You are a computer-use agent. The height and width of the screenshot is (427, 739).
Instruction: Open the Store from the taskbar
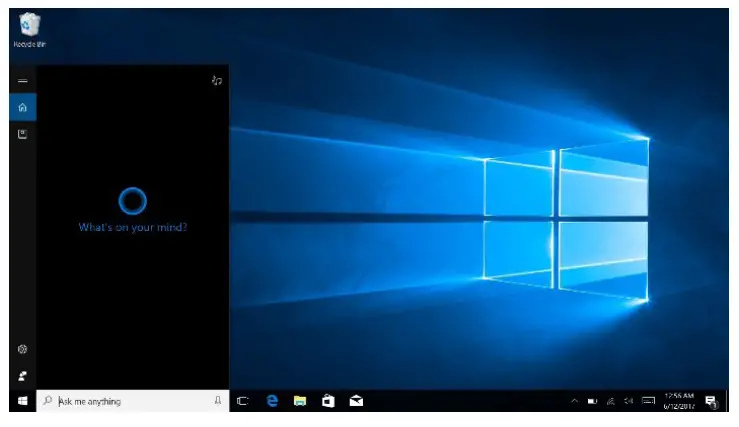tap(328, 401)
